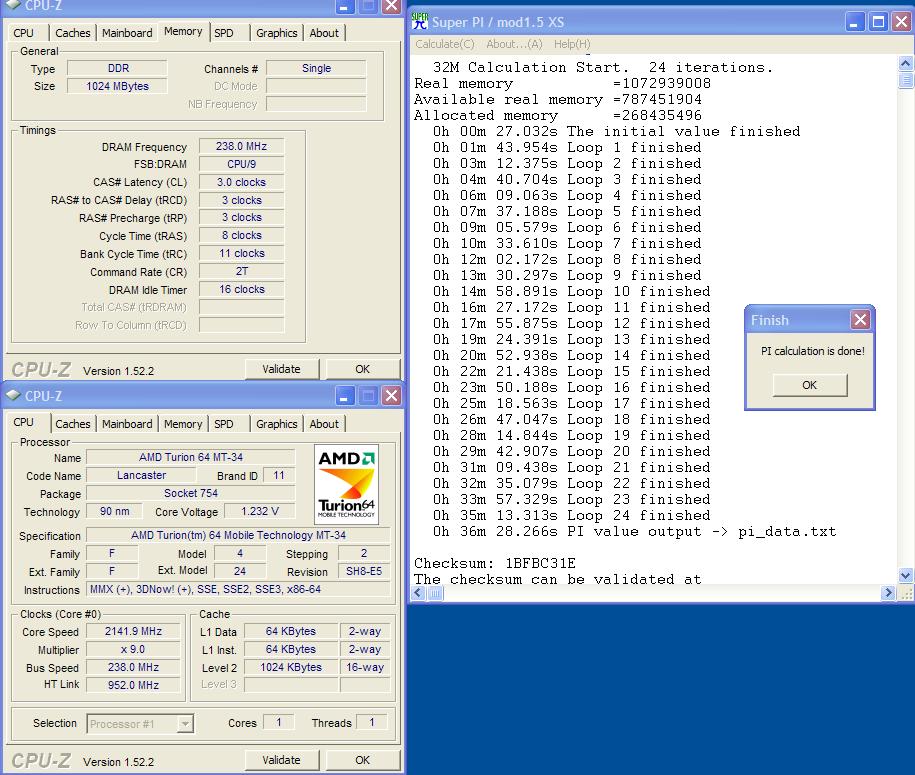The width and height of the screenshot is (915, 775).
Task: Close the Finish dialog with X
Action: (x=860, y=319)
